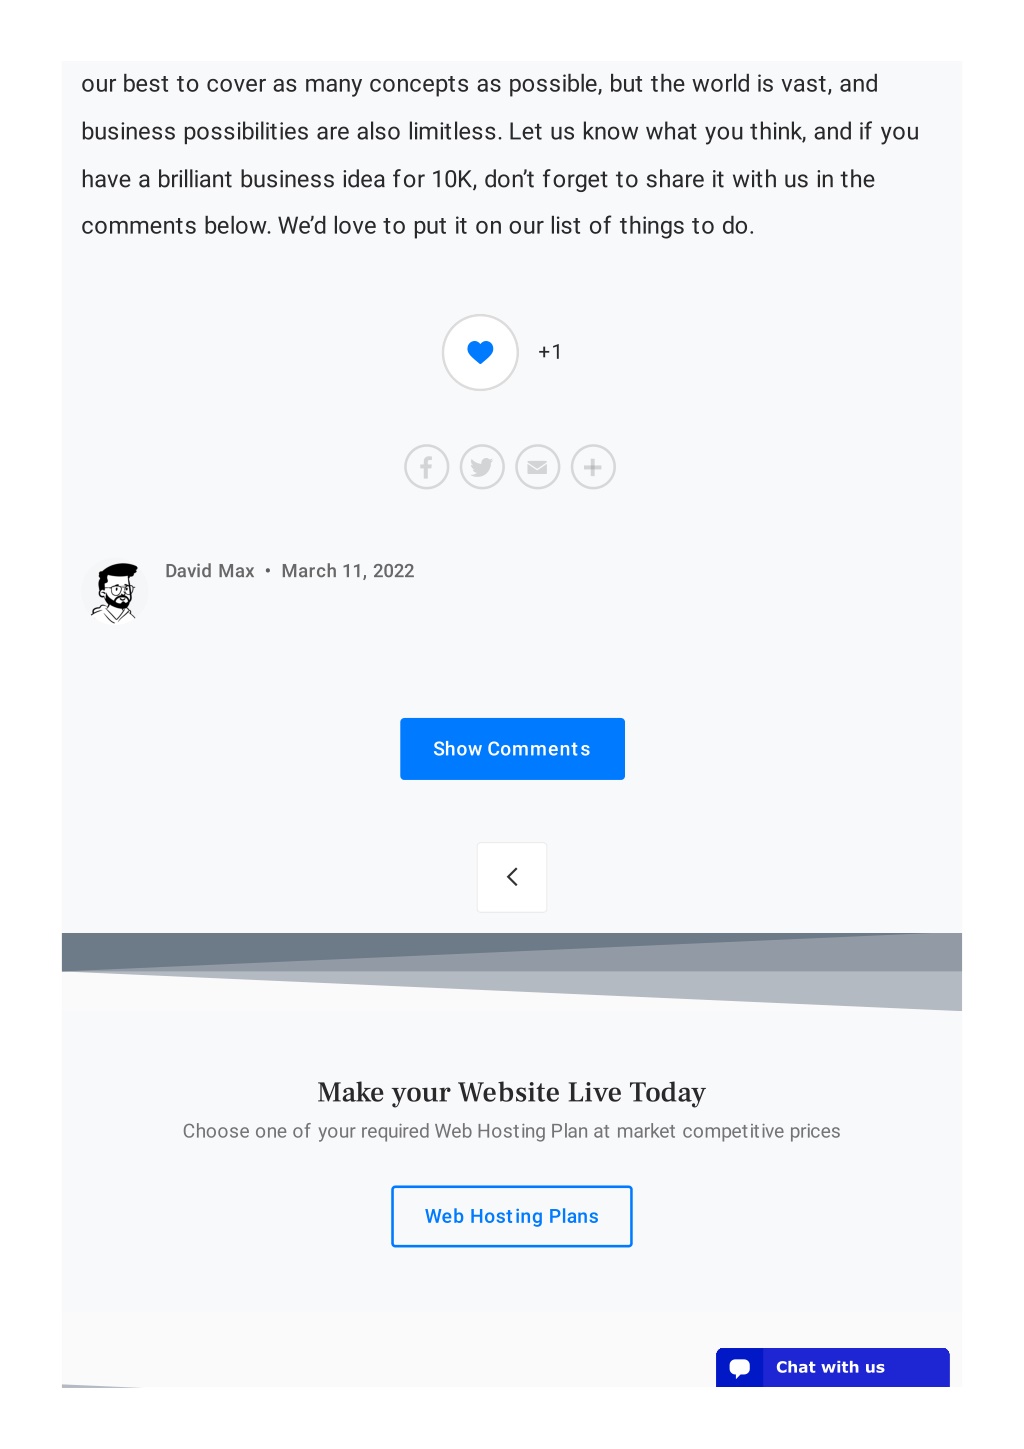Click the article closing paragraph

tap(500, 155)
